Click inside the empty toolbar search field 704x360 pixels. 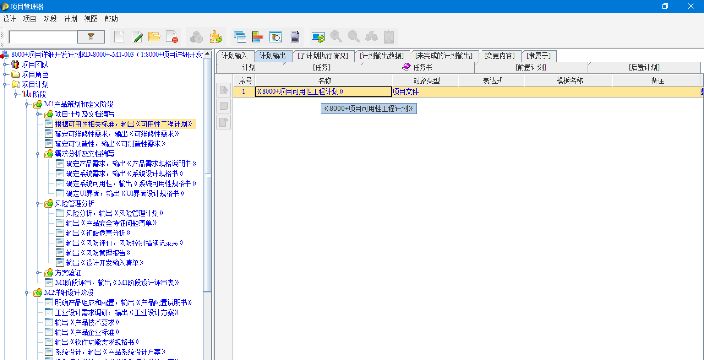click(43, 37)
